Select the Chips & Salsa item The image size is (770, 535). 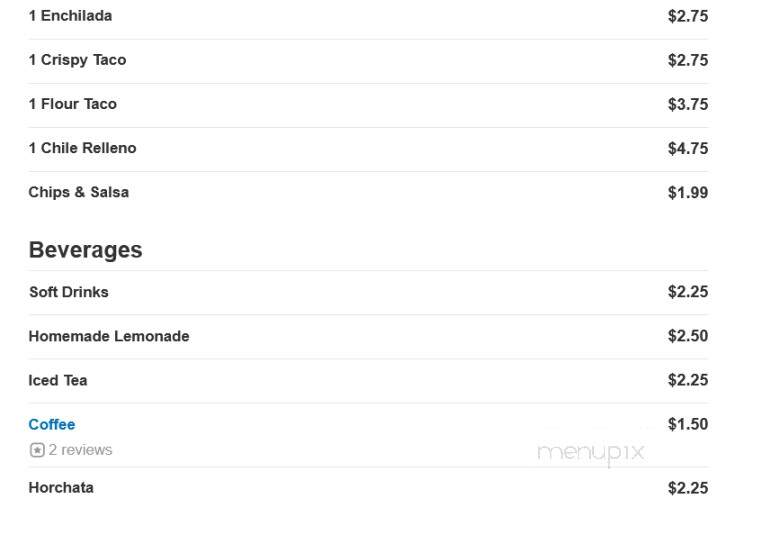[79, 192]
